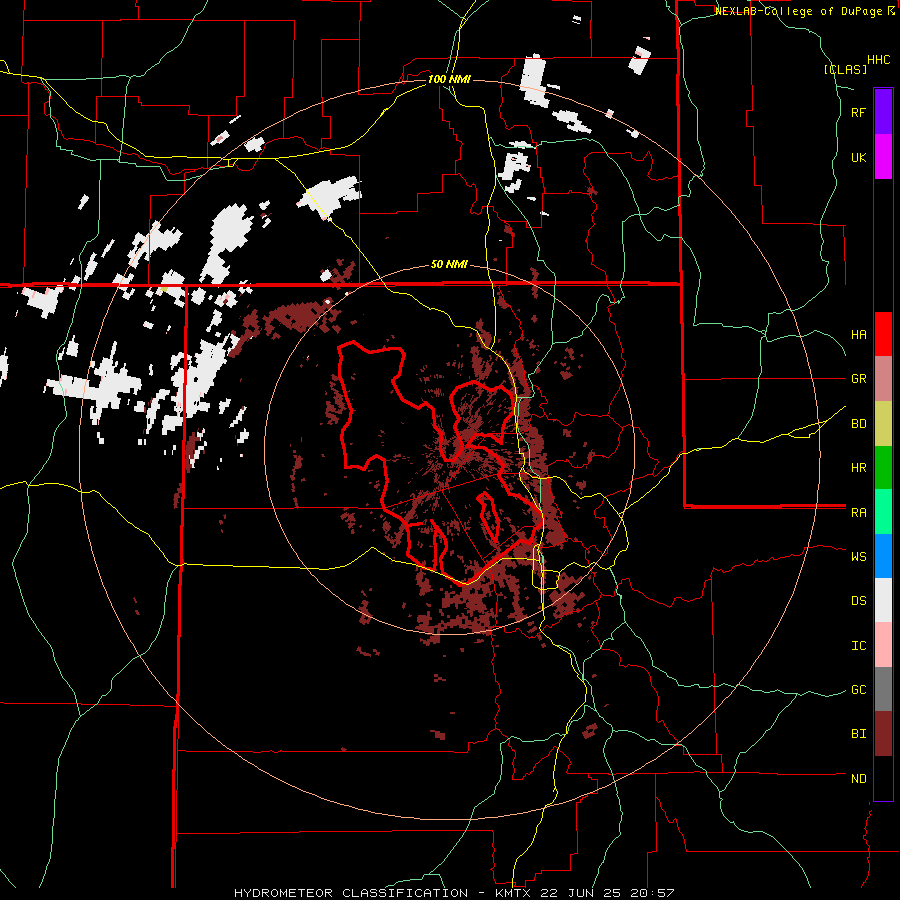Screen dimensions: 900x900
Task: Click the HA red legend swatch
Action: (x=883, y=334)
